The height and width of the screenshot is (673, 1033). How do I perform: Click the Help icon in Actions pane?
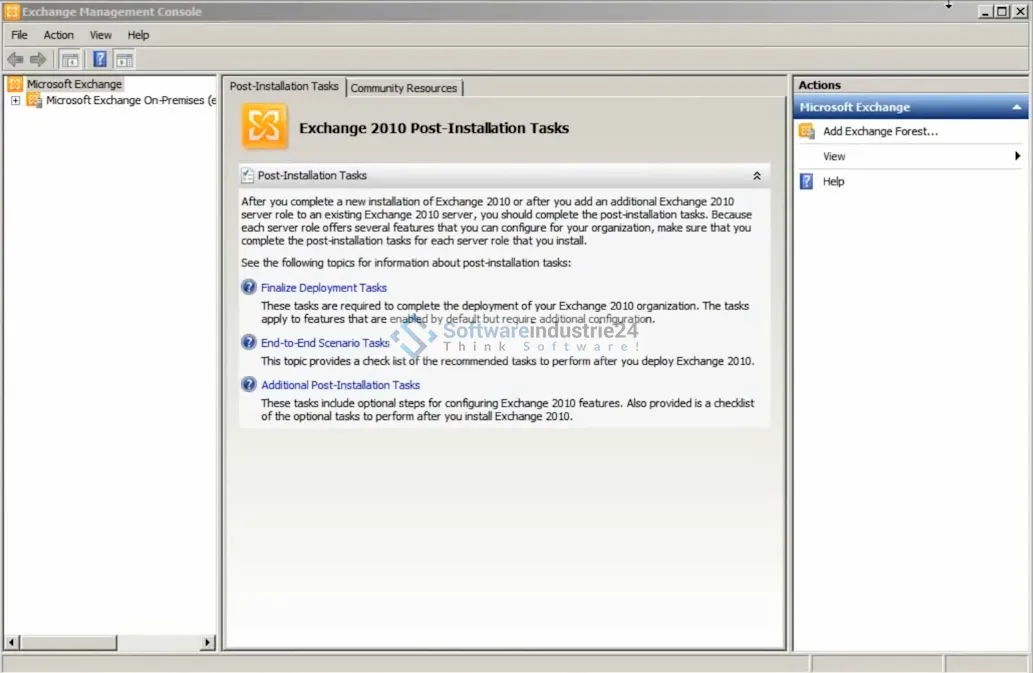click(807, 181)
